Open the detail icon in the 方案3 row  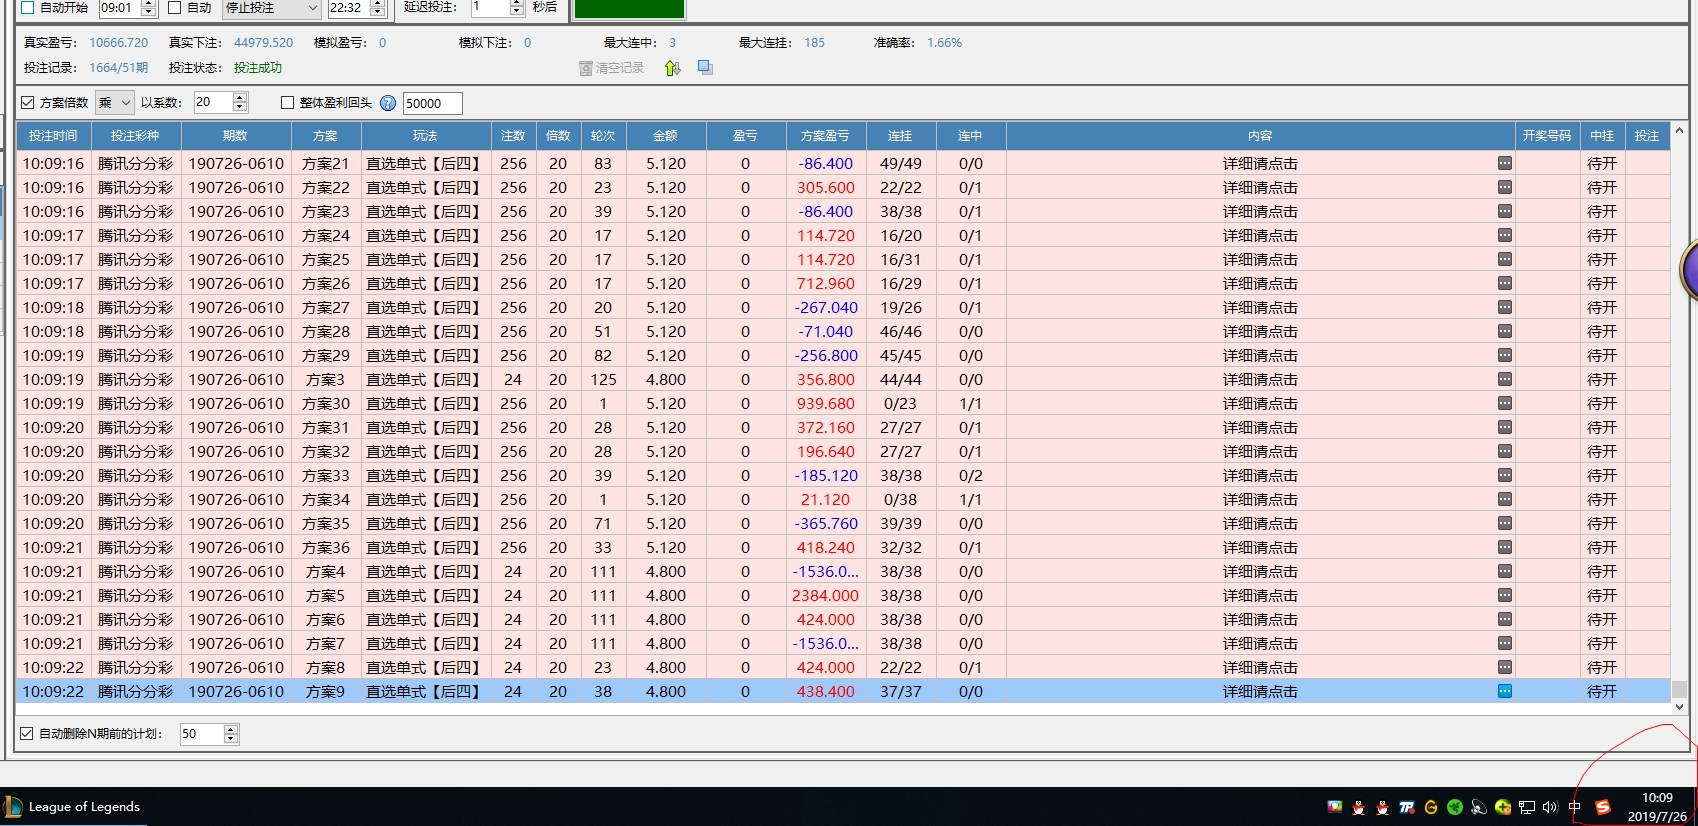pos(1504,379)
